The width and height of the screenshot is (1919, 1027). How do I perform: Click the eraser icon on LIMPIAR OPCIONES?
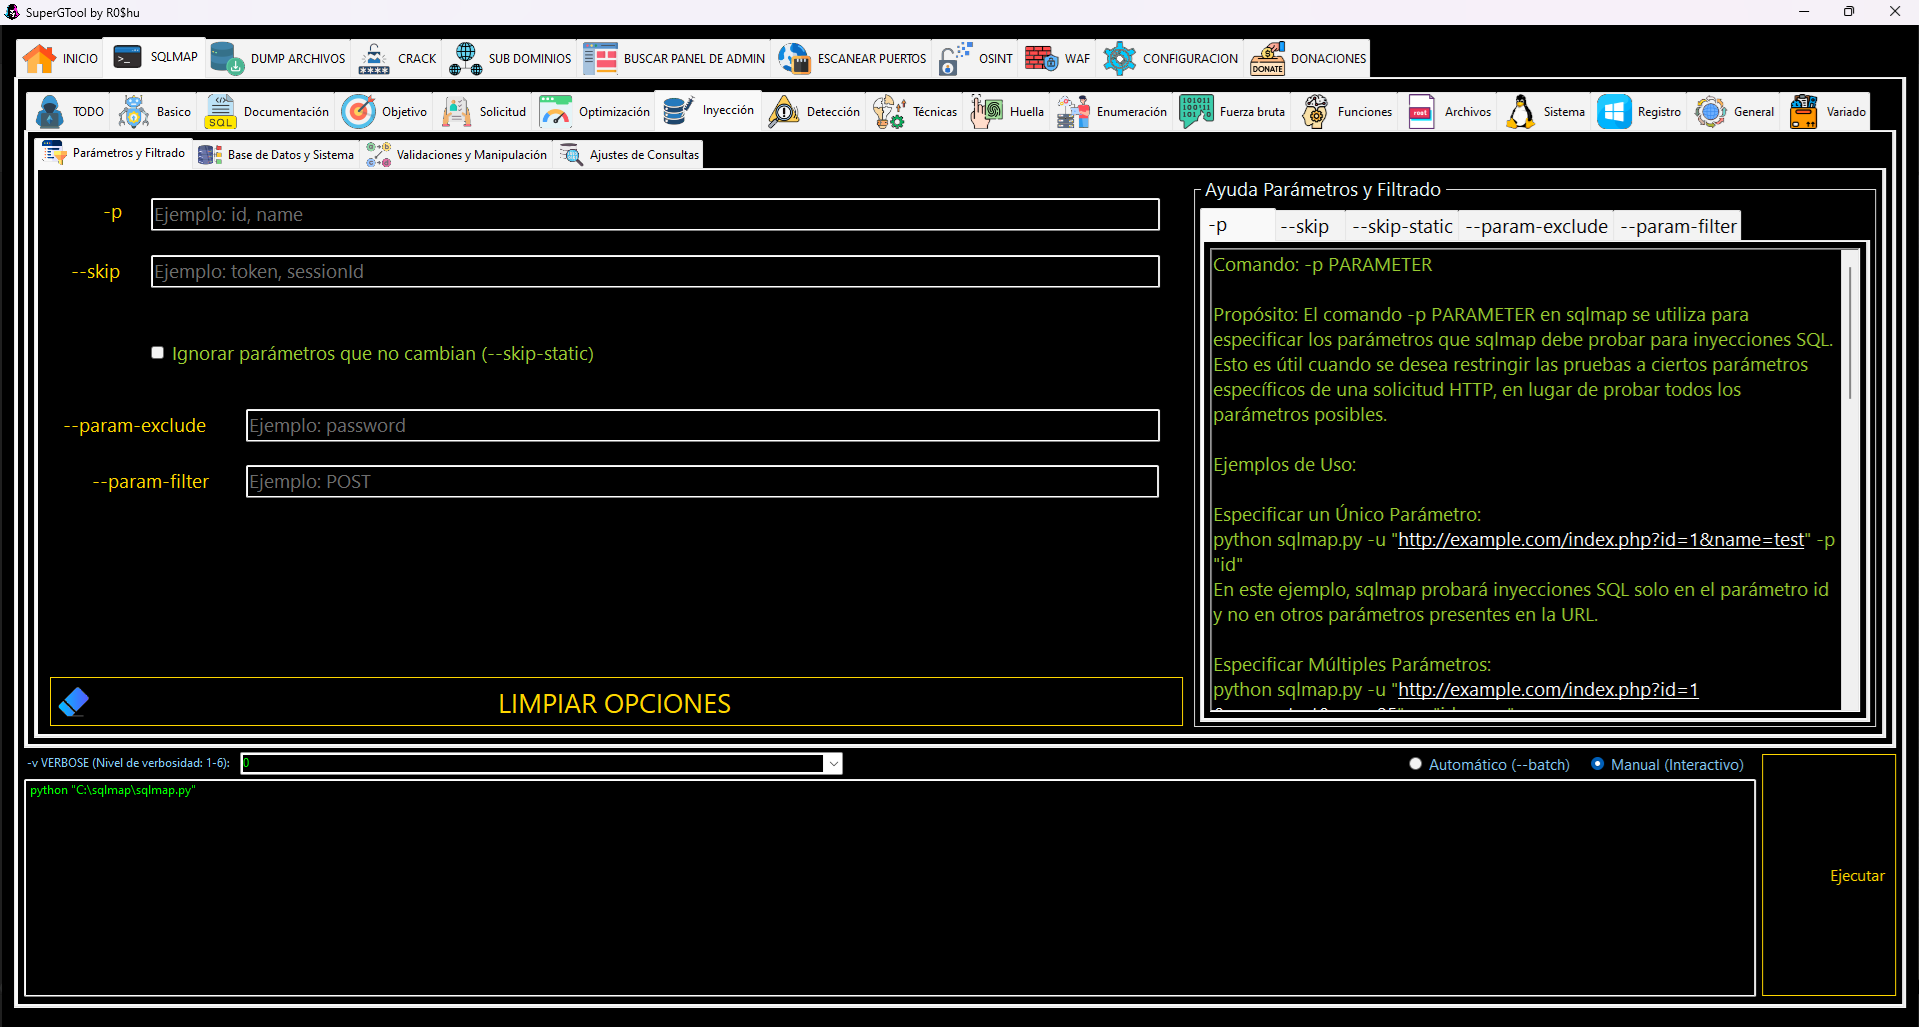coord(74,702)
